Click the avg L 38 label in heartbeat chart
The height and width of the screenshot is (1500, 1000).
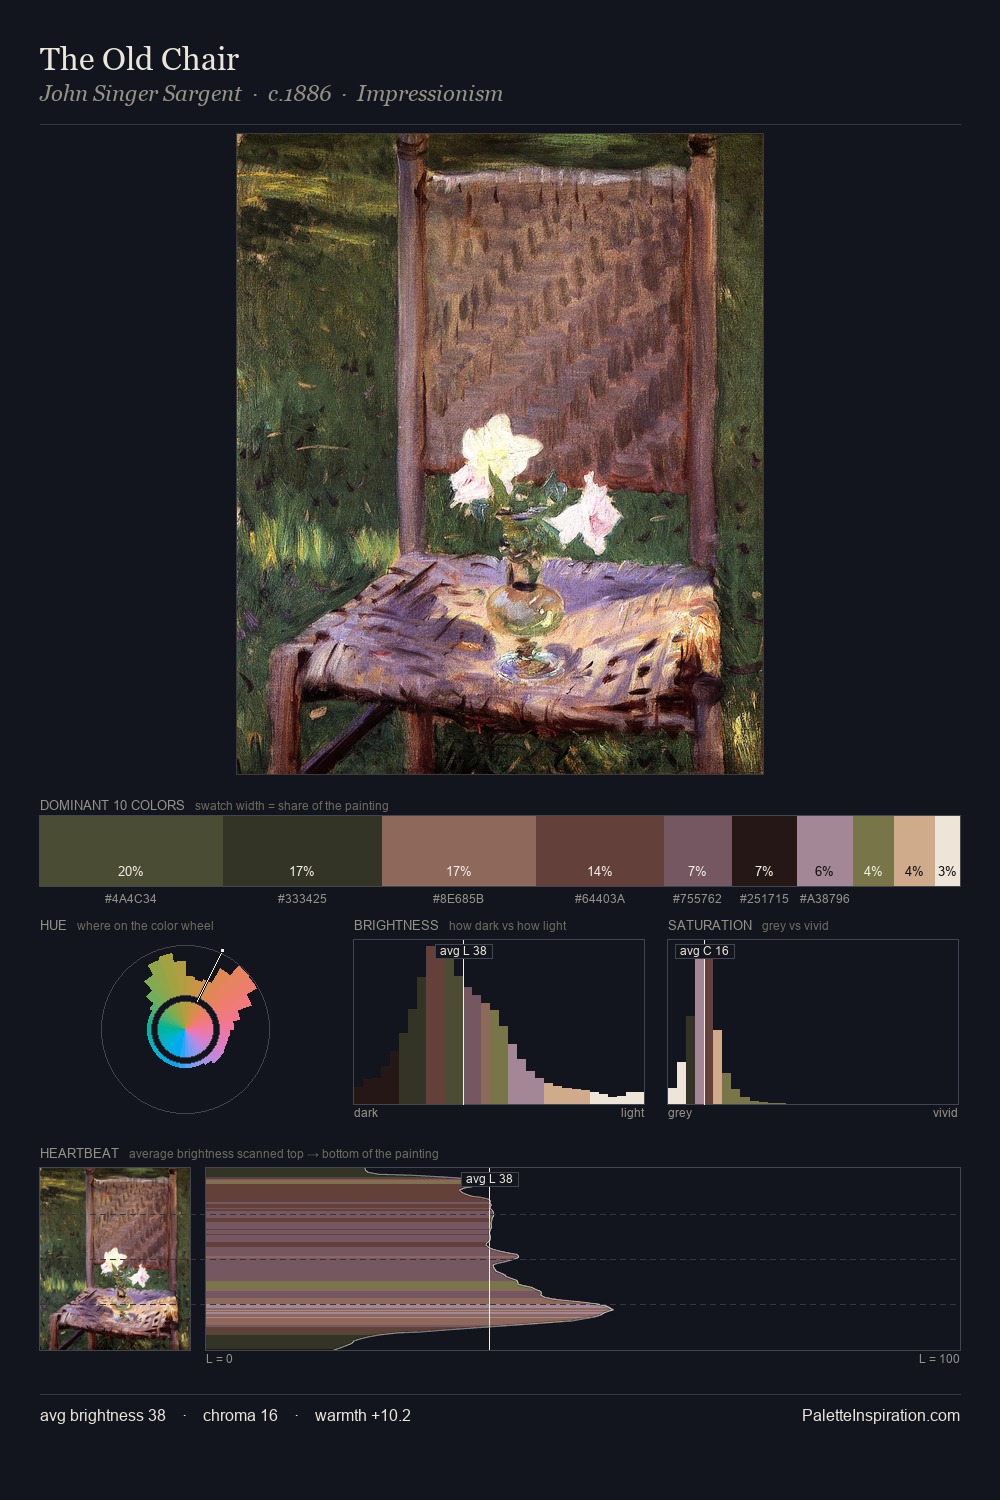point(489,1179)
